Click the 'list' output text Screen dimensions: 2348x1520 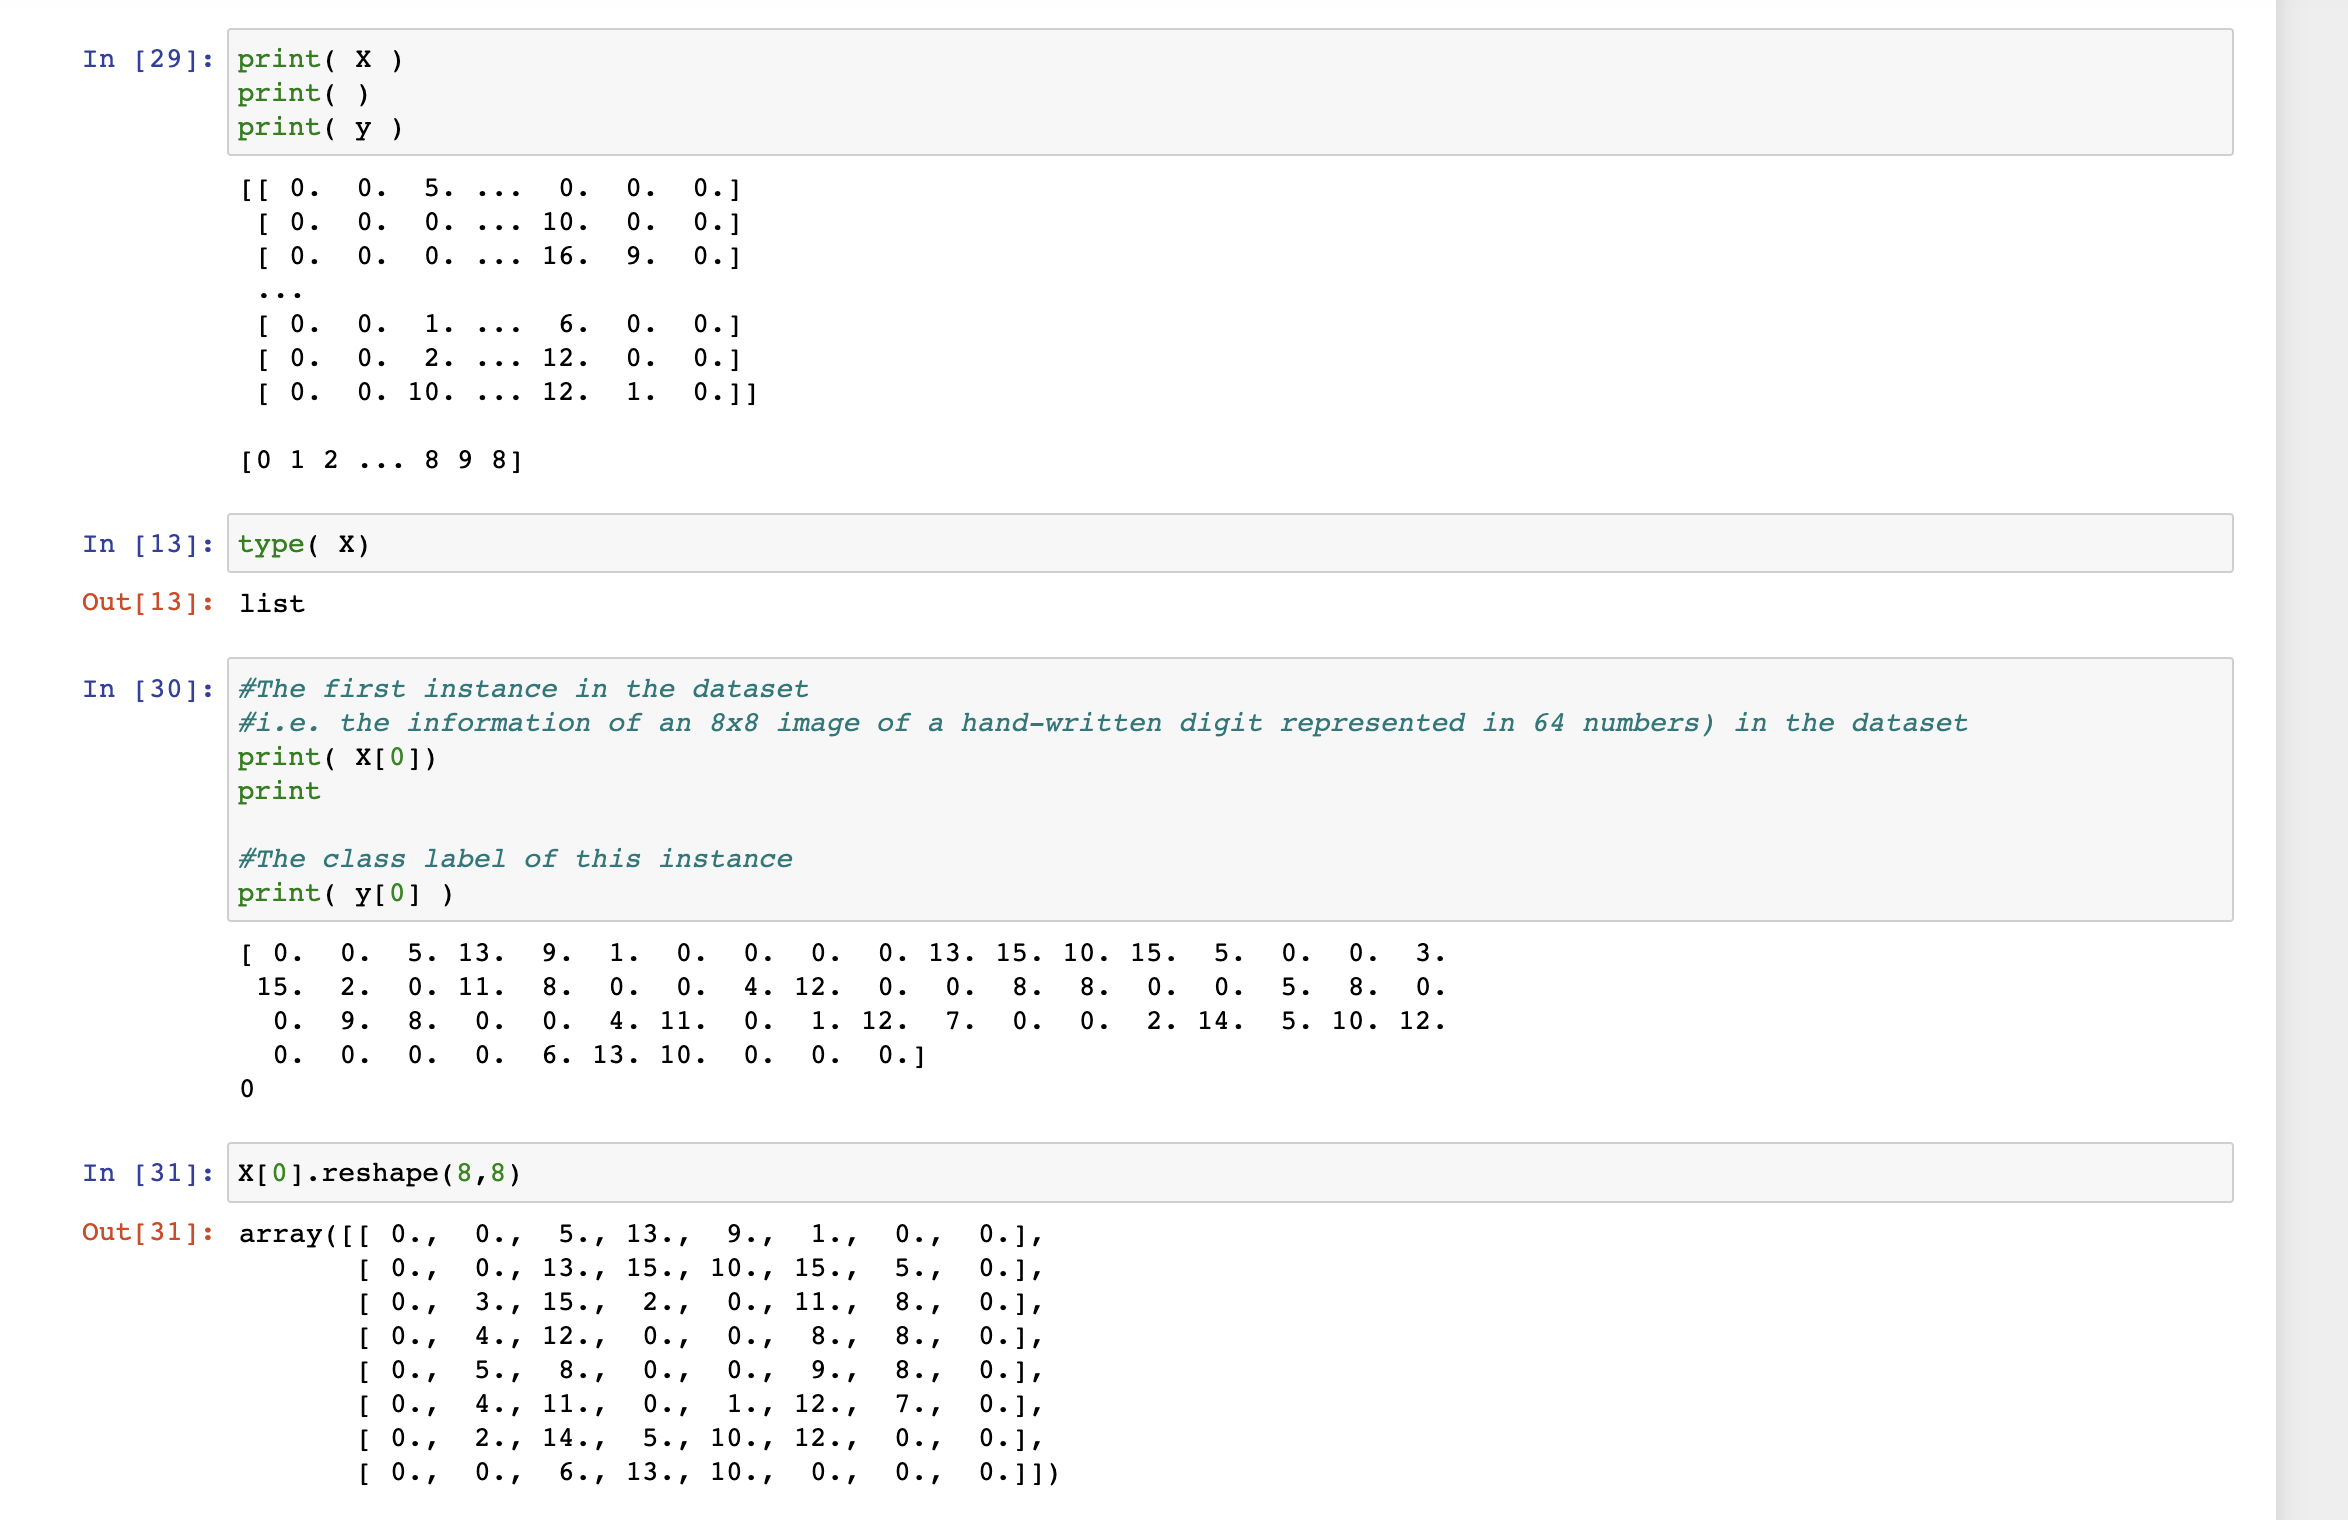tap(272, 604)
